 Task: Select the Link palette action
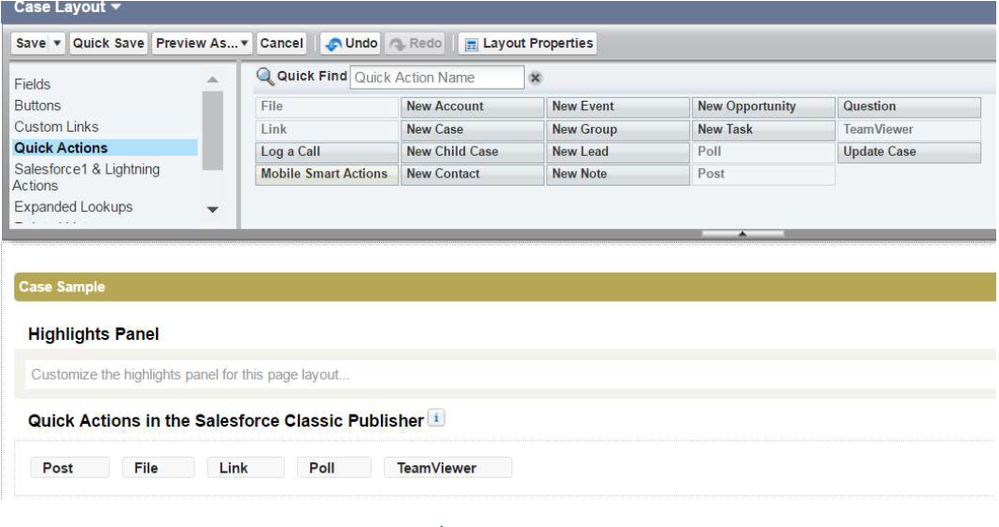tap(327, 129)
